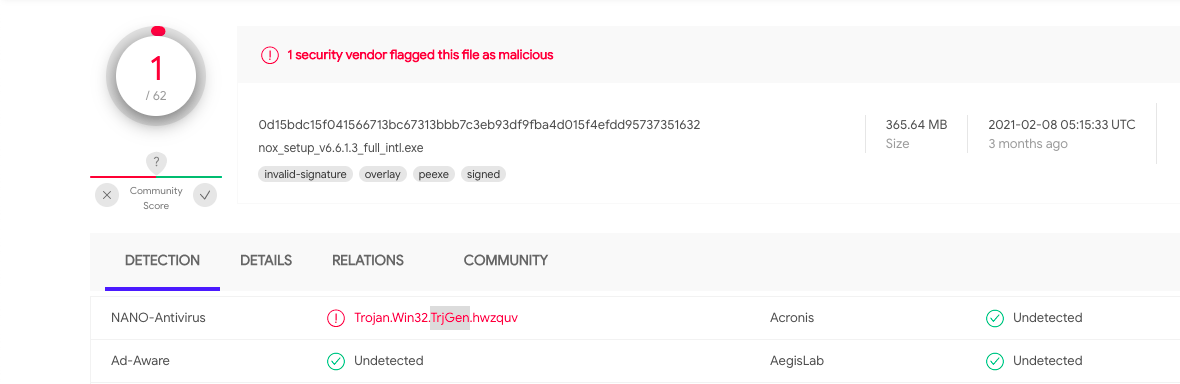Viewport: 1180px width, 384px height.
Task: Click the overlay tag
Action: pos(383,174)
